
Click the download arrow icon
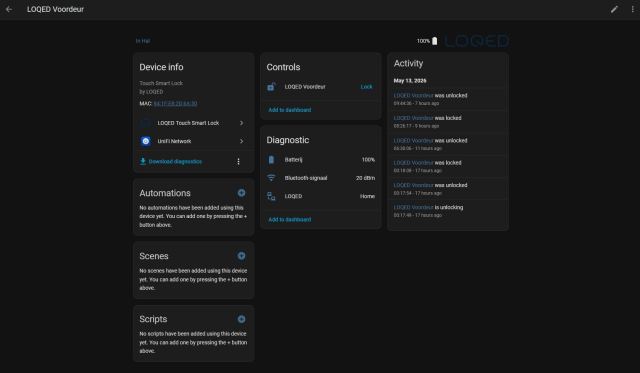pyautogui.click(x=143, y=161)
